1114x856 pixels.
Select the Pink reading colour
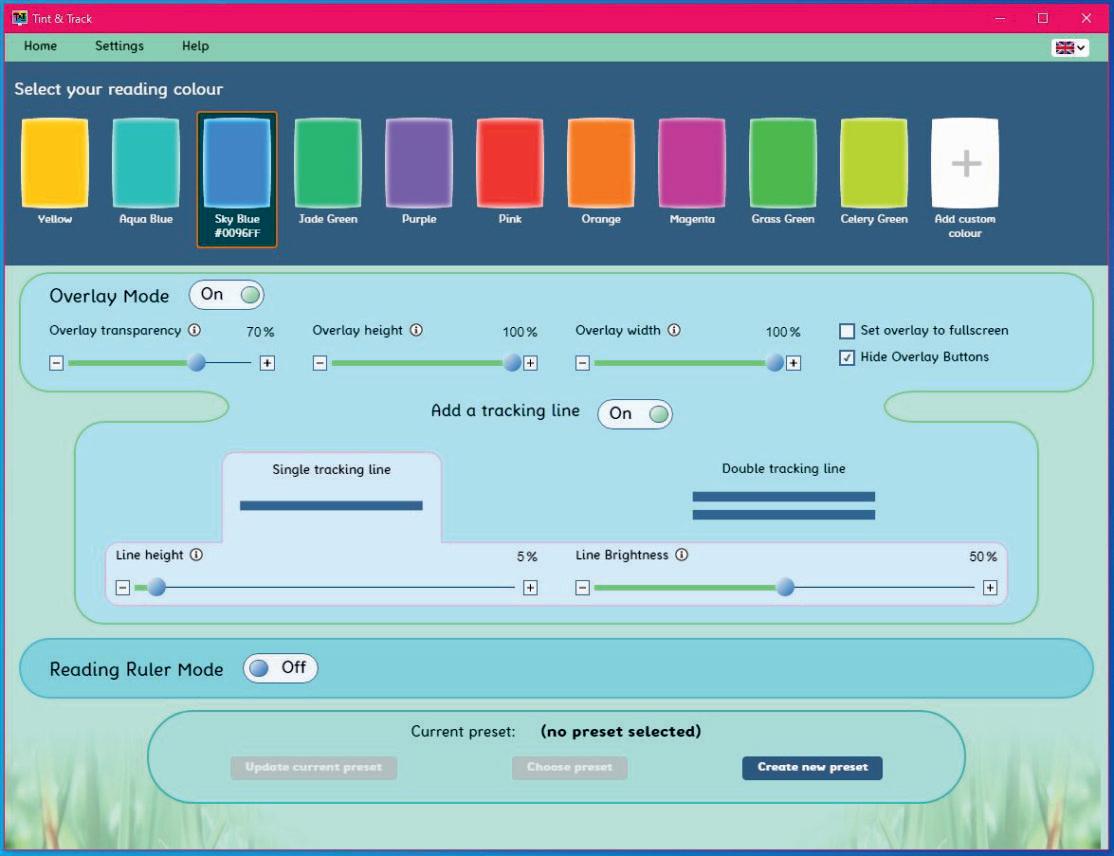(509, 163)
